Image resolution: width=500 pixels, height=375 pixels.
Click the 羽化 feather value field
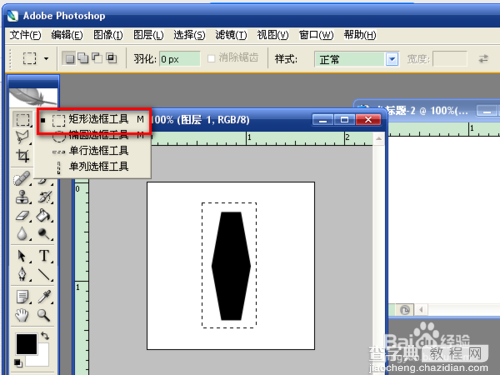[x=180, y=59]
